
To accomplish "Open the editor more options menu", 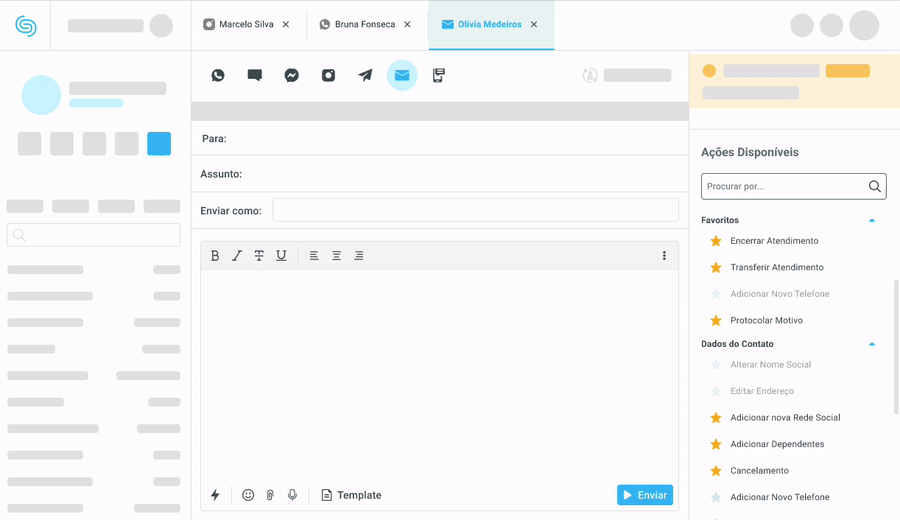I will click(x=664, y=256).
